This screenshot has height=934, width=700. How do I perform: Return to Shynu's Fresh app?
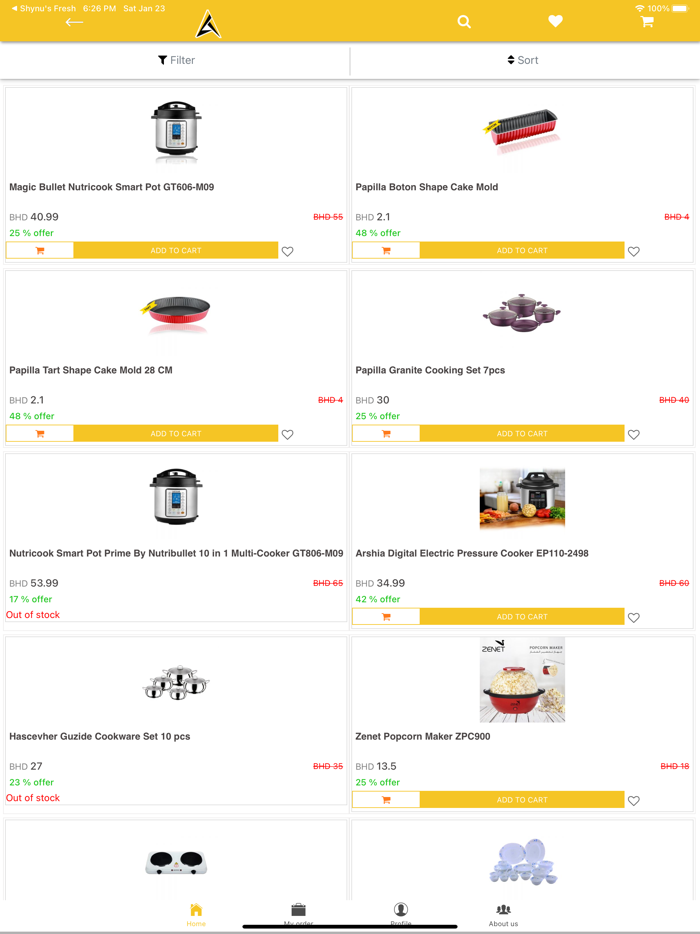(44, 8)
